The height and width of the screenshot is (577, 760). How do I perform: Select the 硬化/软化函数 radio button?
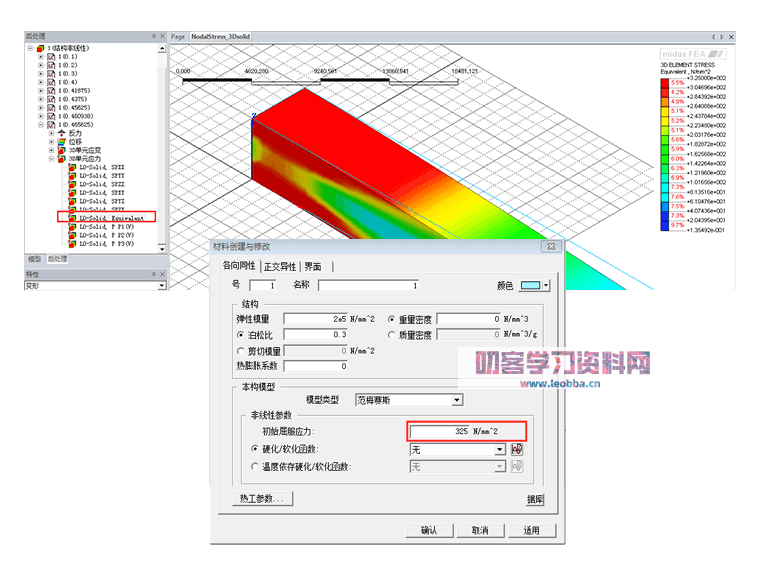pyautogui.click(x=254, y=449)
